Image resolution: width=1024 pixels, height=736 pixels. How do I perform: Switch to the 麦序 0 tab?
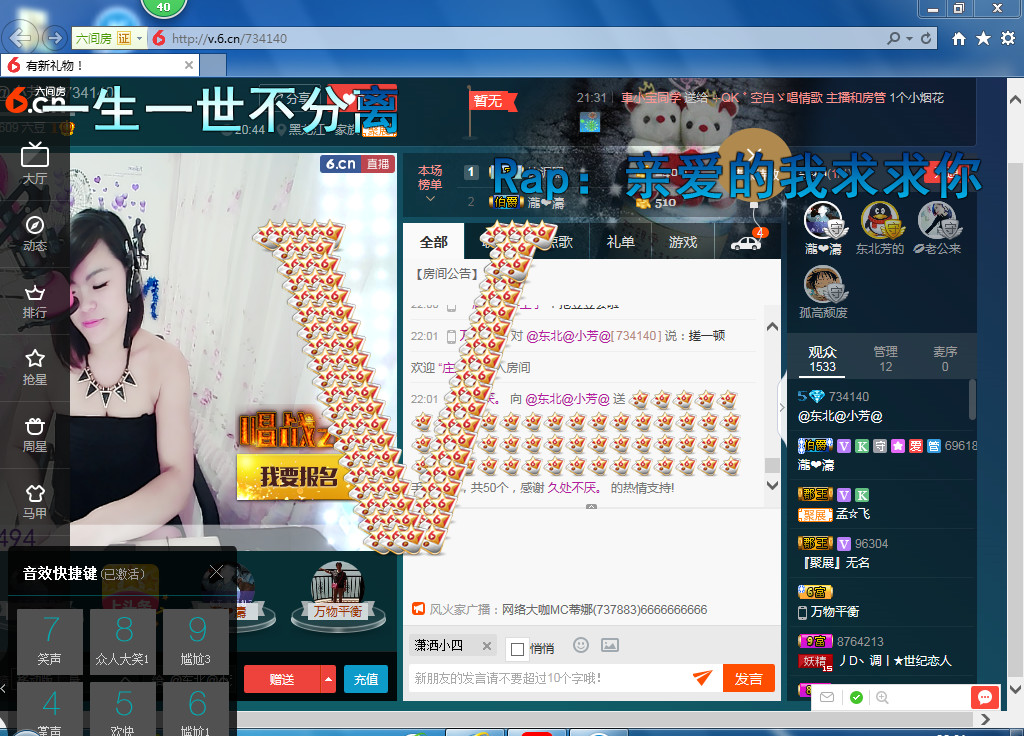click(945, 359)
